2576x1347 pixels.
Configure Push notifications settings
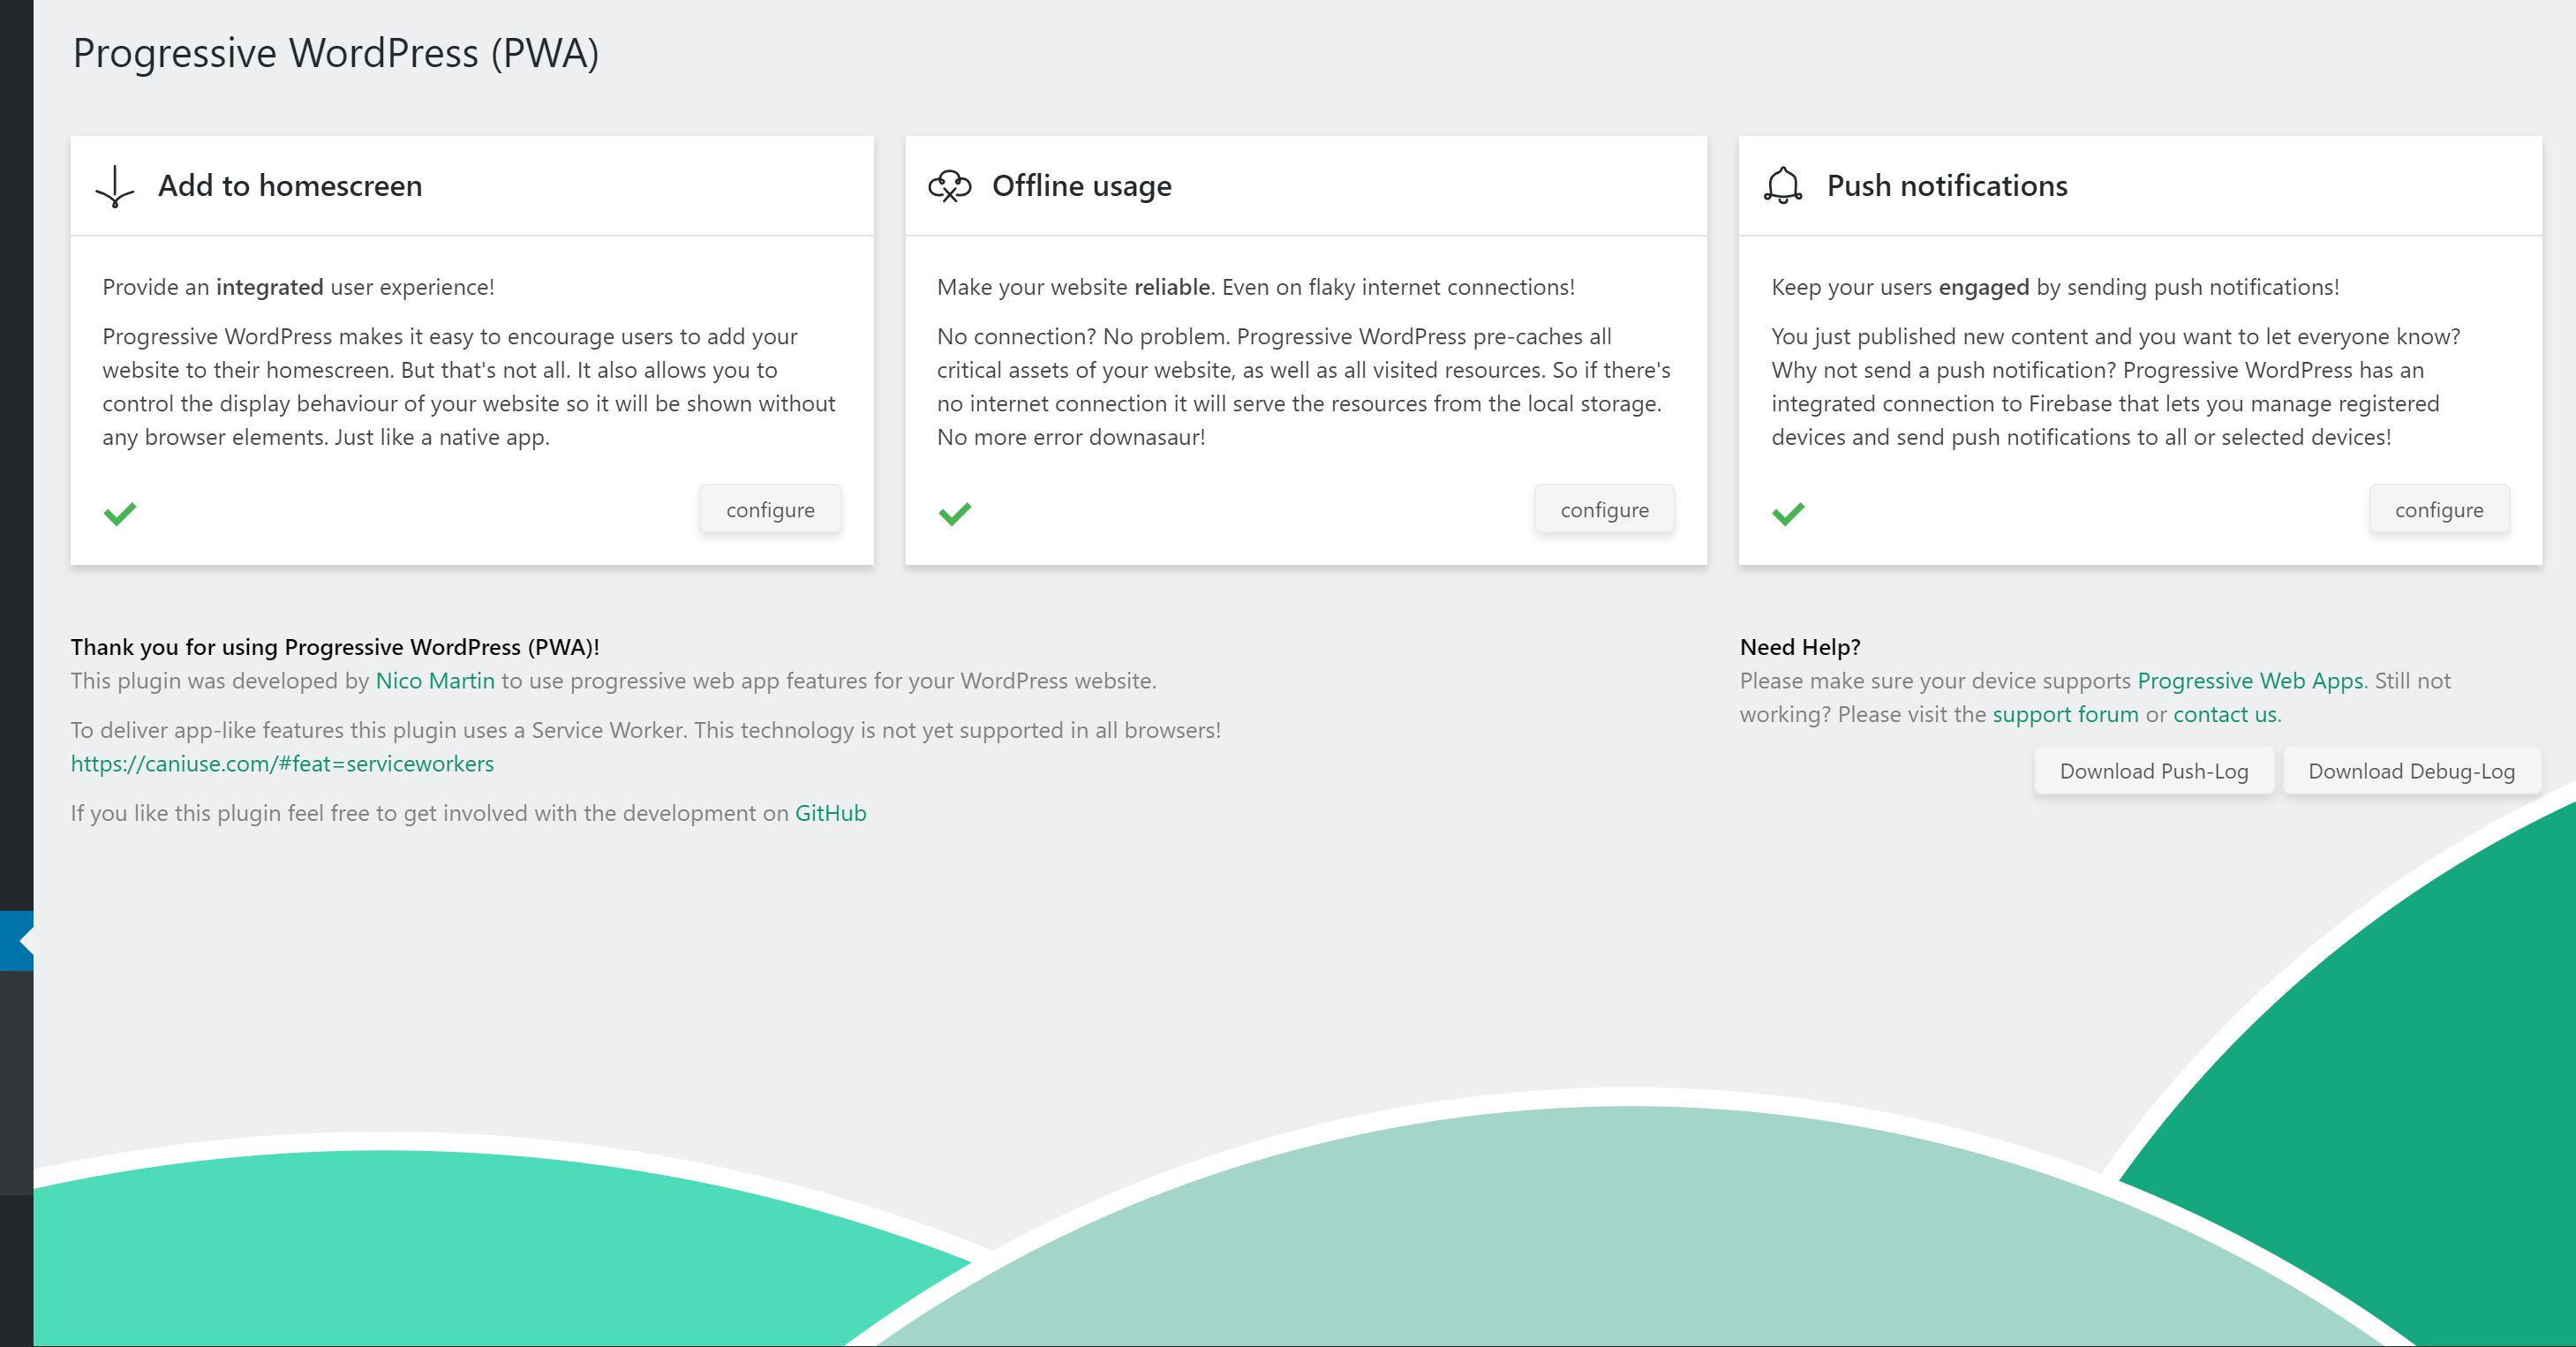[2438, 510]
